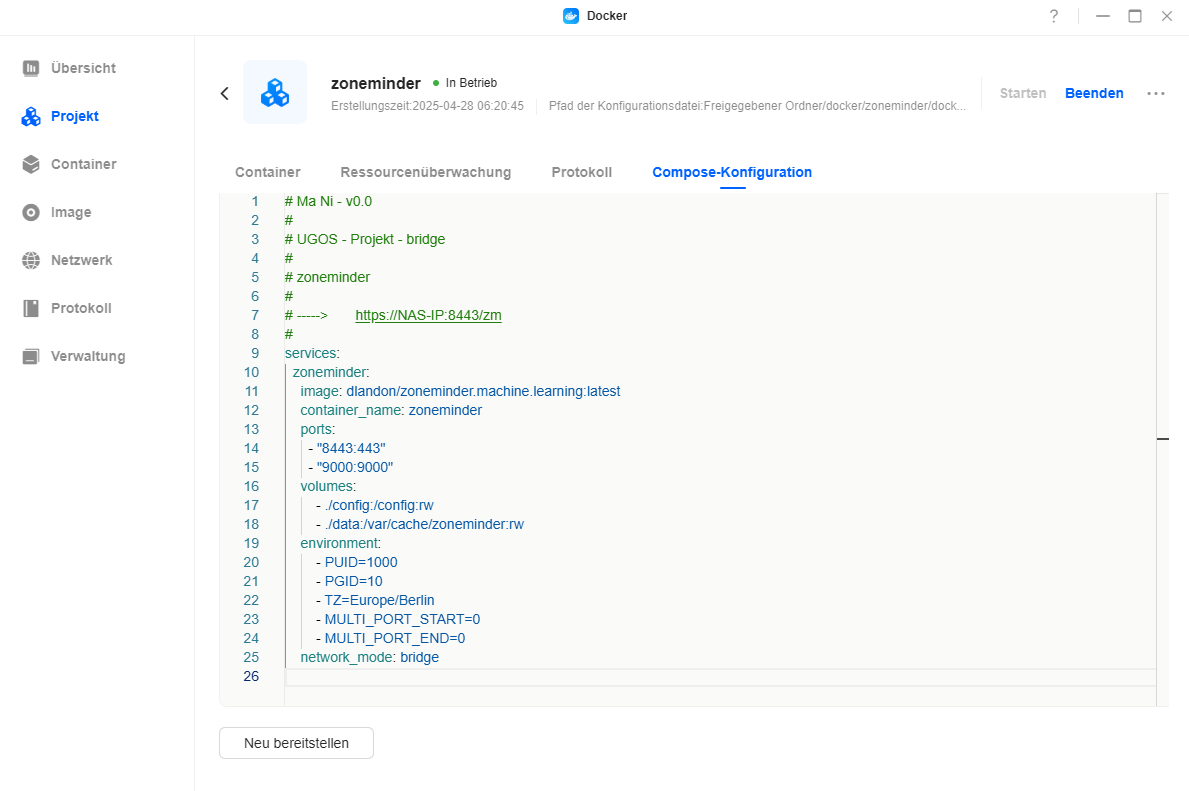Screen dimensions: 1189x791
Task: Open the Container section icon
Action: pos(31,164)
